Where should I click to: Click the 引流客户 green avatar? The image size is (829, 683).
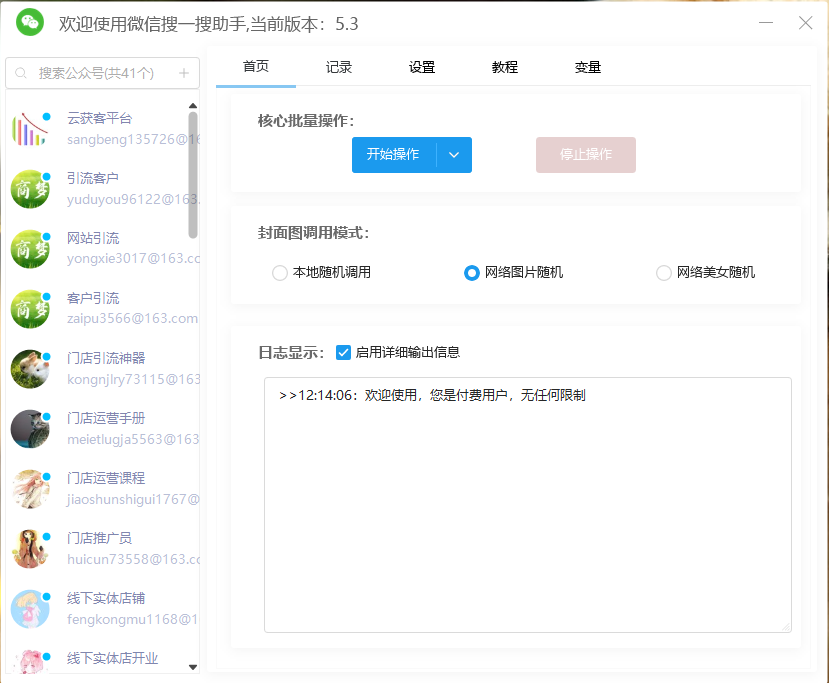point(31,189)
